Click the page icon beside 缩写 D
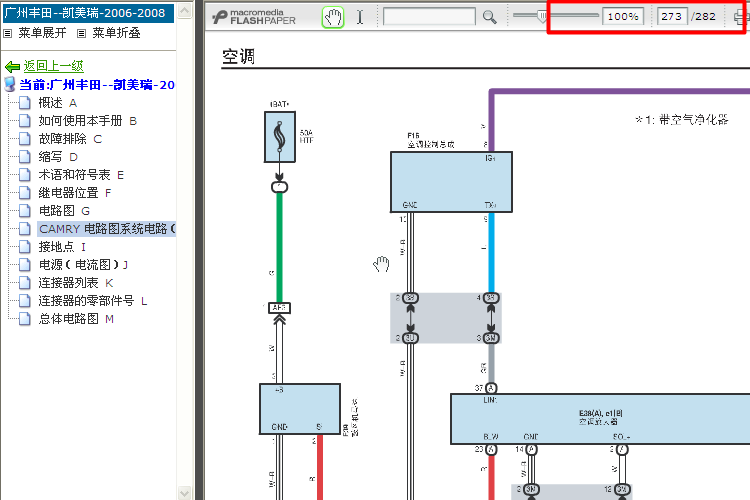The width and height of the screenshot is (750, 500). click(x=25, y=156)
